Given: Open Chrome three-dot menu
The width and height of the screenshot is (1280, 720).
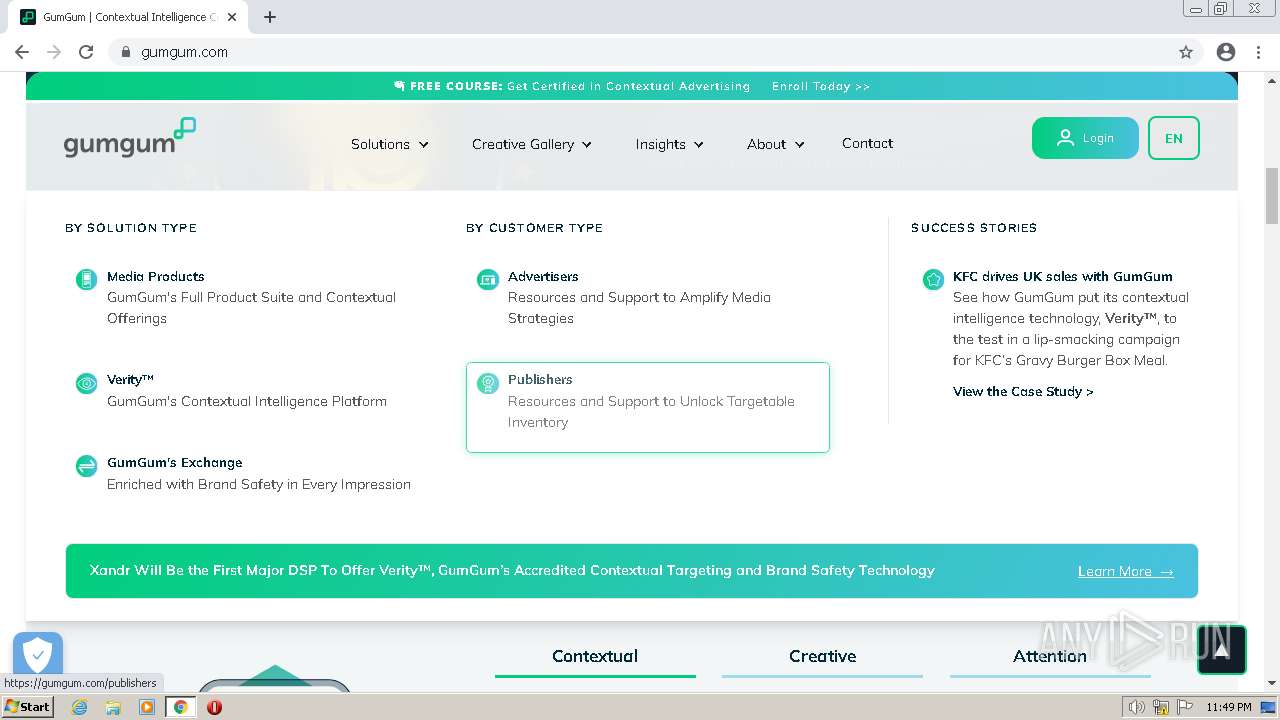Looking at the screenshot, I should [x=1258, y=52].
